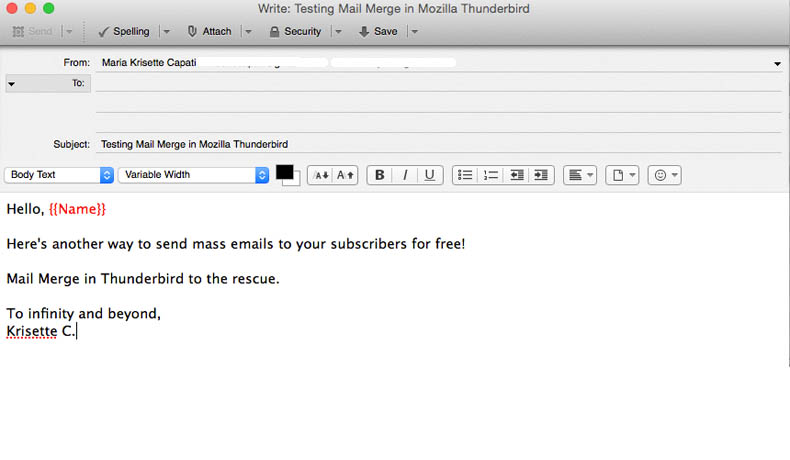Click into the To address field
The image size is (790, 460).
point(438,83)
